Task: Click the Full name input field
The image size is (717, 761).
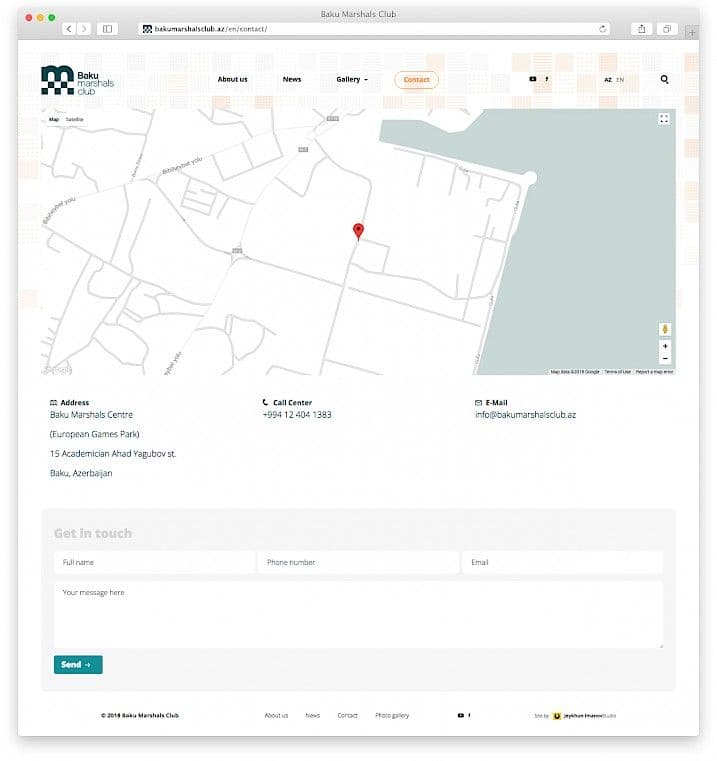Action: (154, 563)
